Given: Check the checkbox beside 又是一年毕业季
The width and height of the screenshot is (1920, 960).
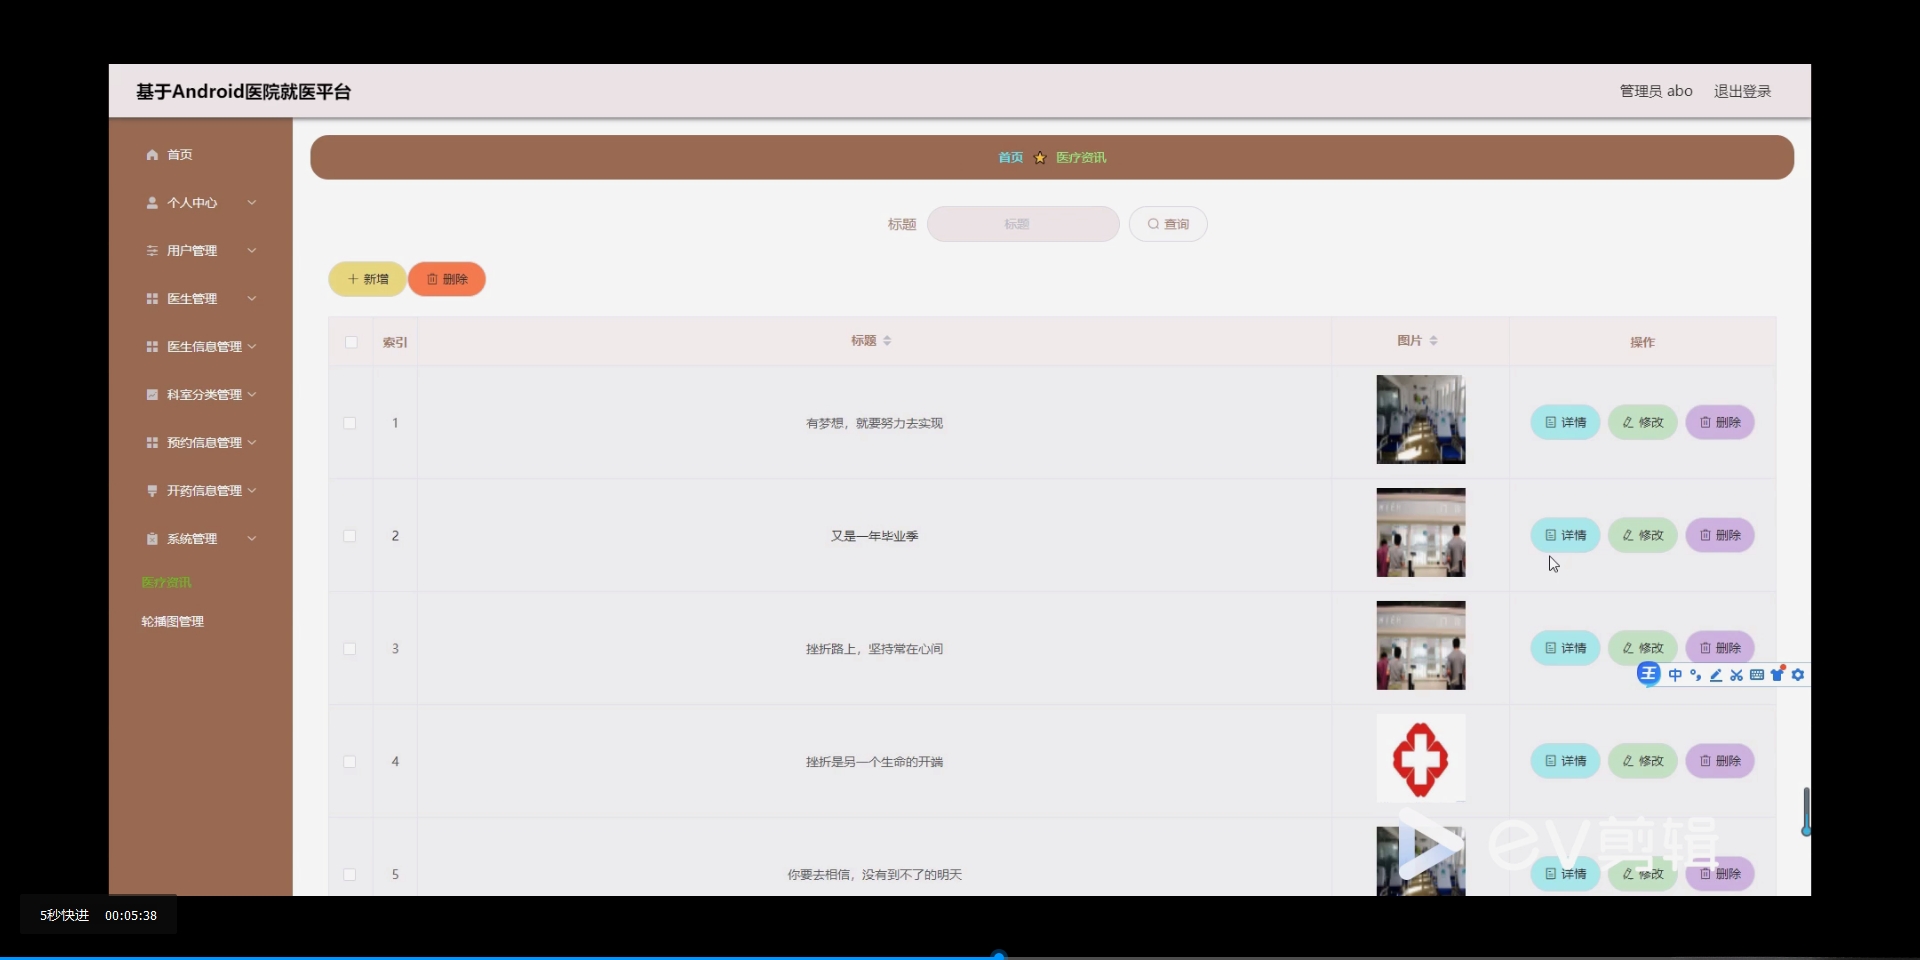Looking at the screenshot, I should 349,536.
